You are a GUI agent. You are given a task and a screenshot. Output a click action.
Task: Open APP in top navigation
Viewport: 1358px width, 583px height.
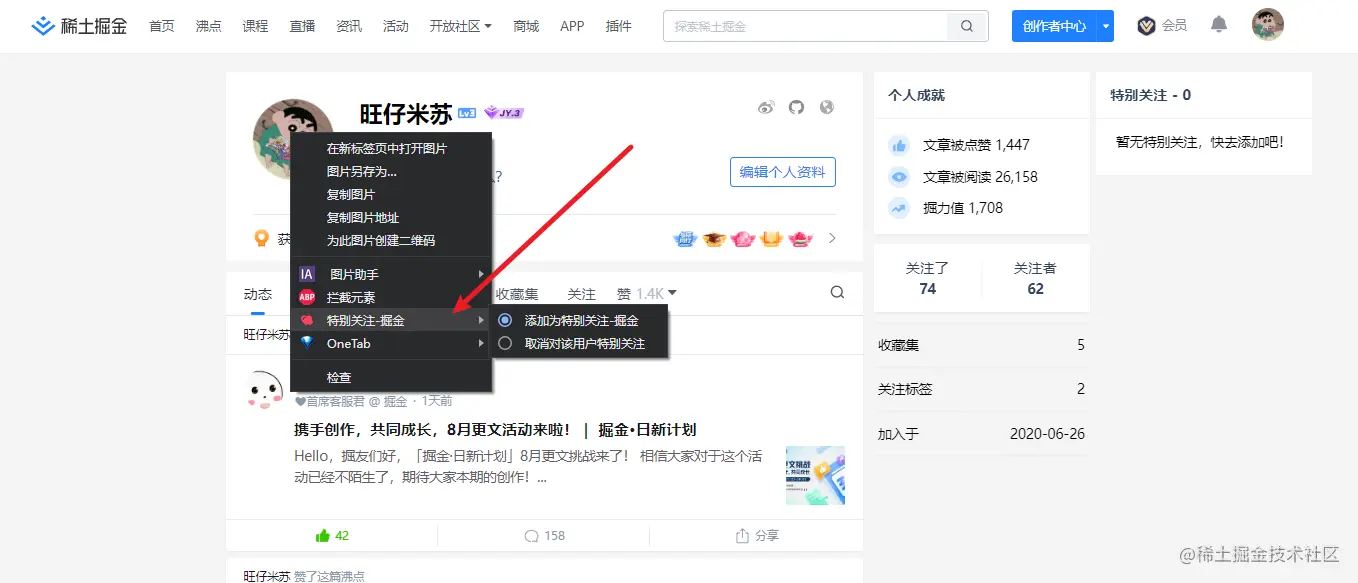coord(572,26)
